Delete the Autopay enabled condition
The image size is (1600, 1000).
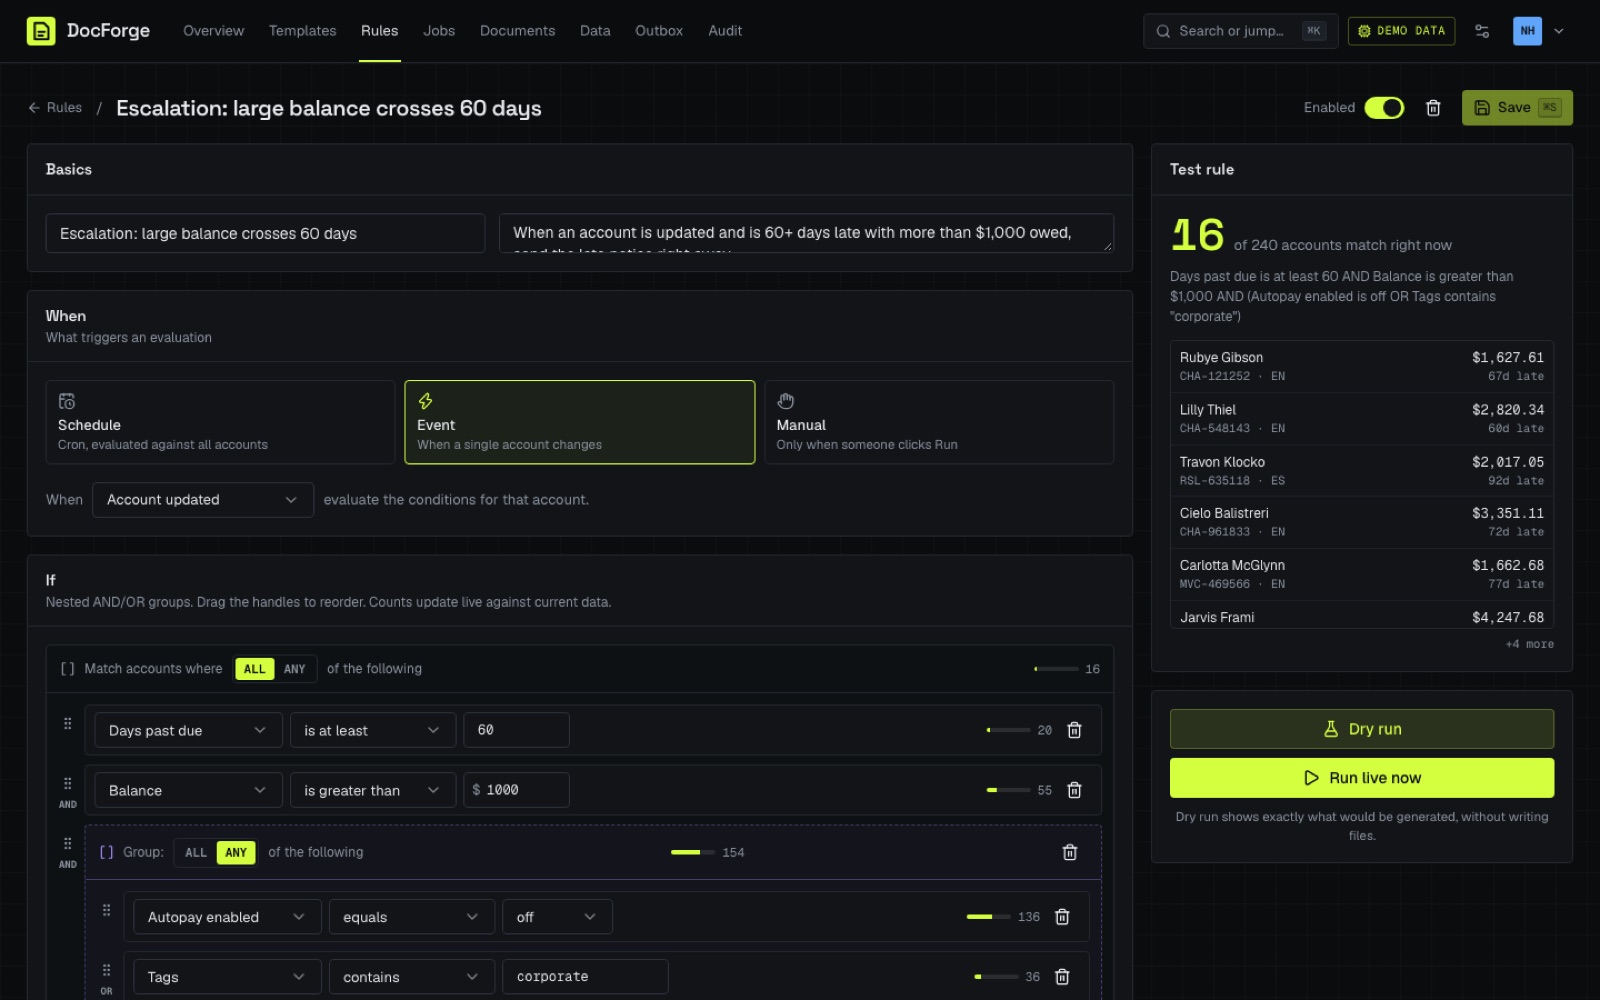click(x=1062, y=917)
